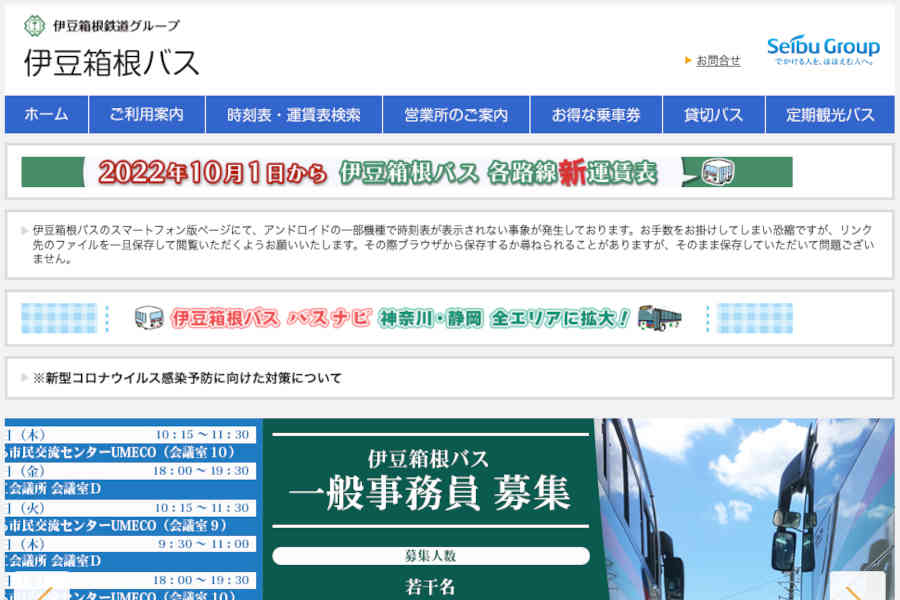Viewport: 900px width, 600px height.
Task: Open the ホーム menu tab
Action: (46, 115)
